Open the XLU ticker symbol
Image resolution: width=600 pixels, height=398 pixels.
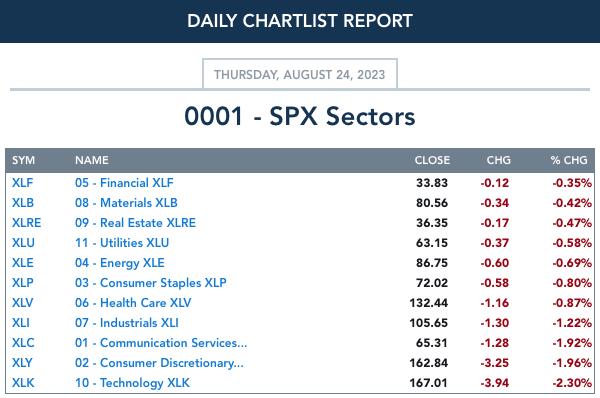[23, 243]
